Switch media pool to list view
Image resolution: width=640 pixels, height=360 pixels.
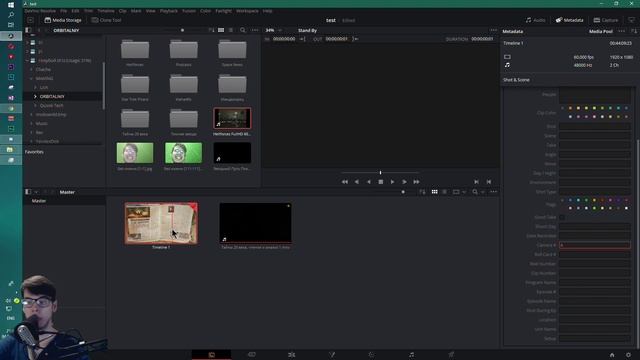click(444, 192)
